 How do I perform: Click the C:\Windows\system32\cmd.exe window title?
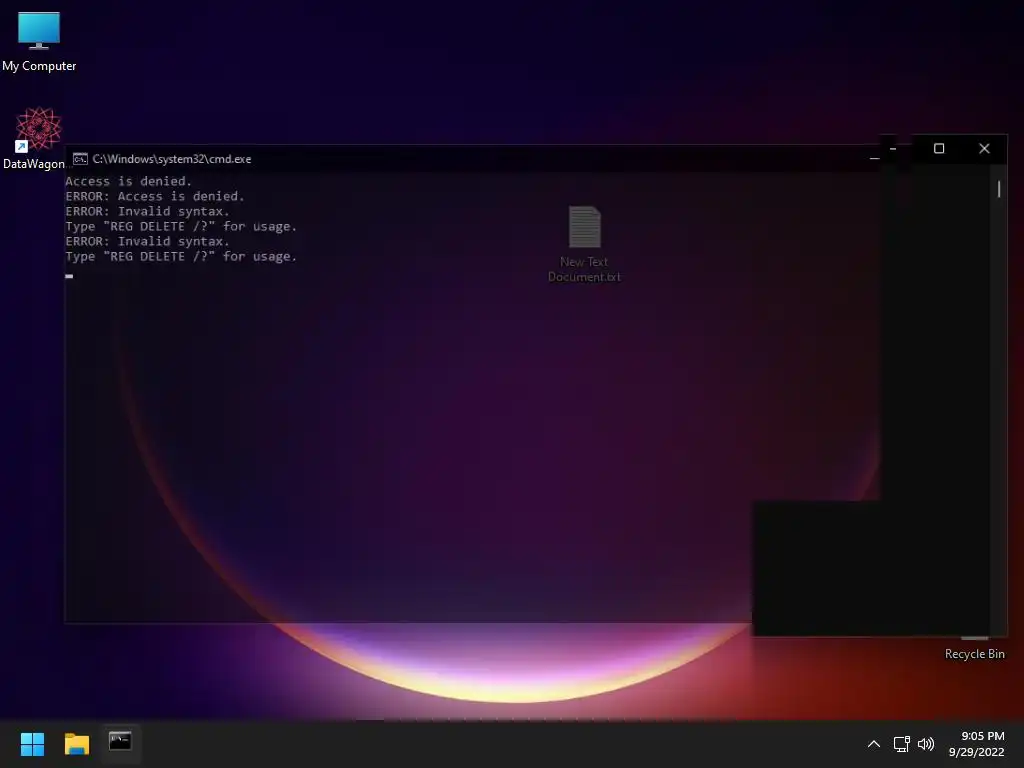point(172,159)
